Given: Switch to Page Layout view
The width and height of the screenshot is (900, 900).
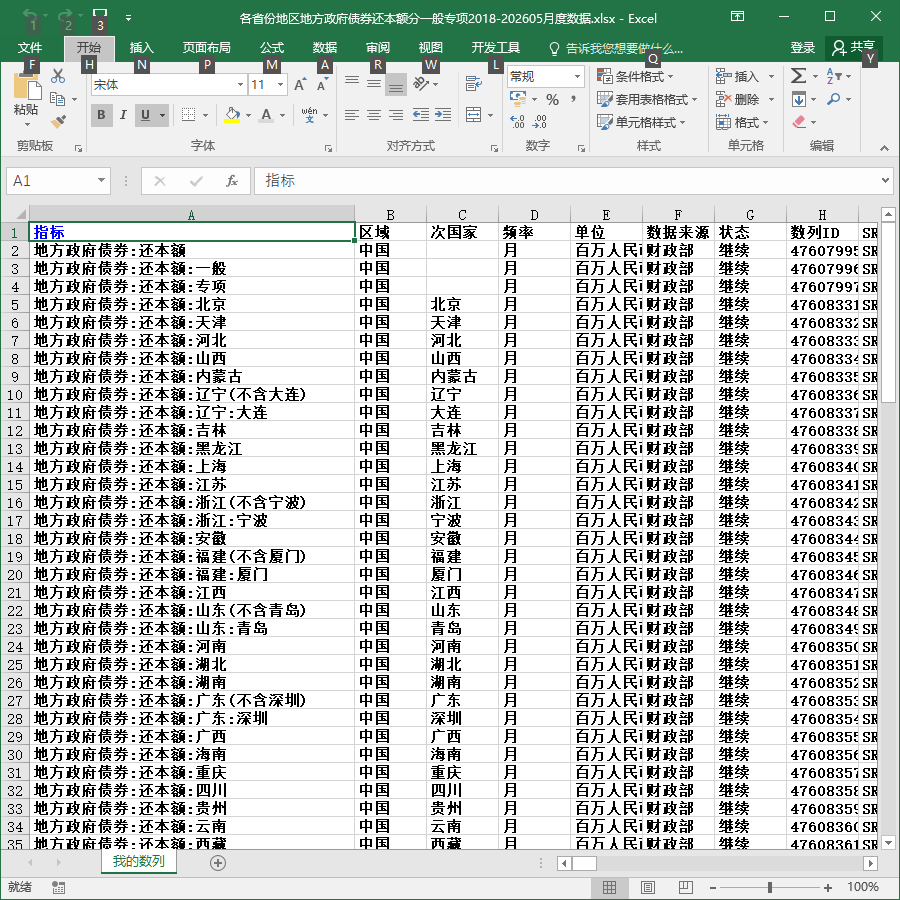Looking at the screenshot, I should 647,887.
